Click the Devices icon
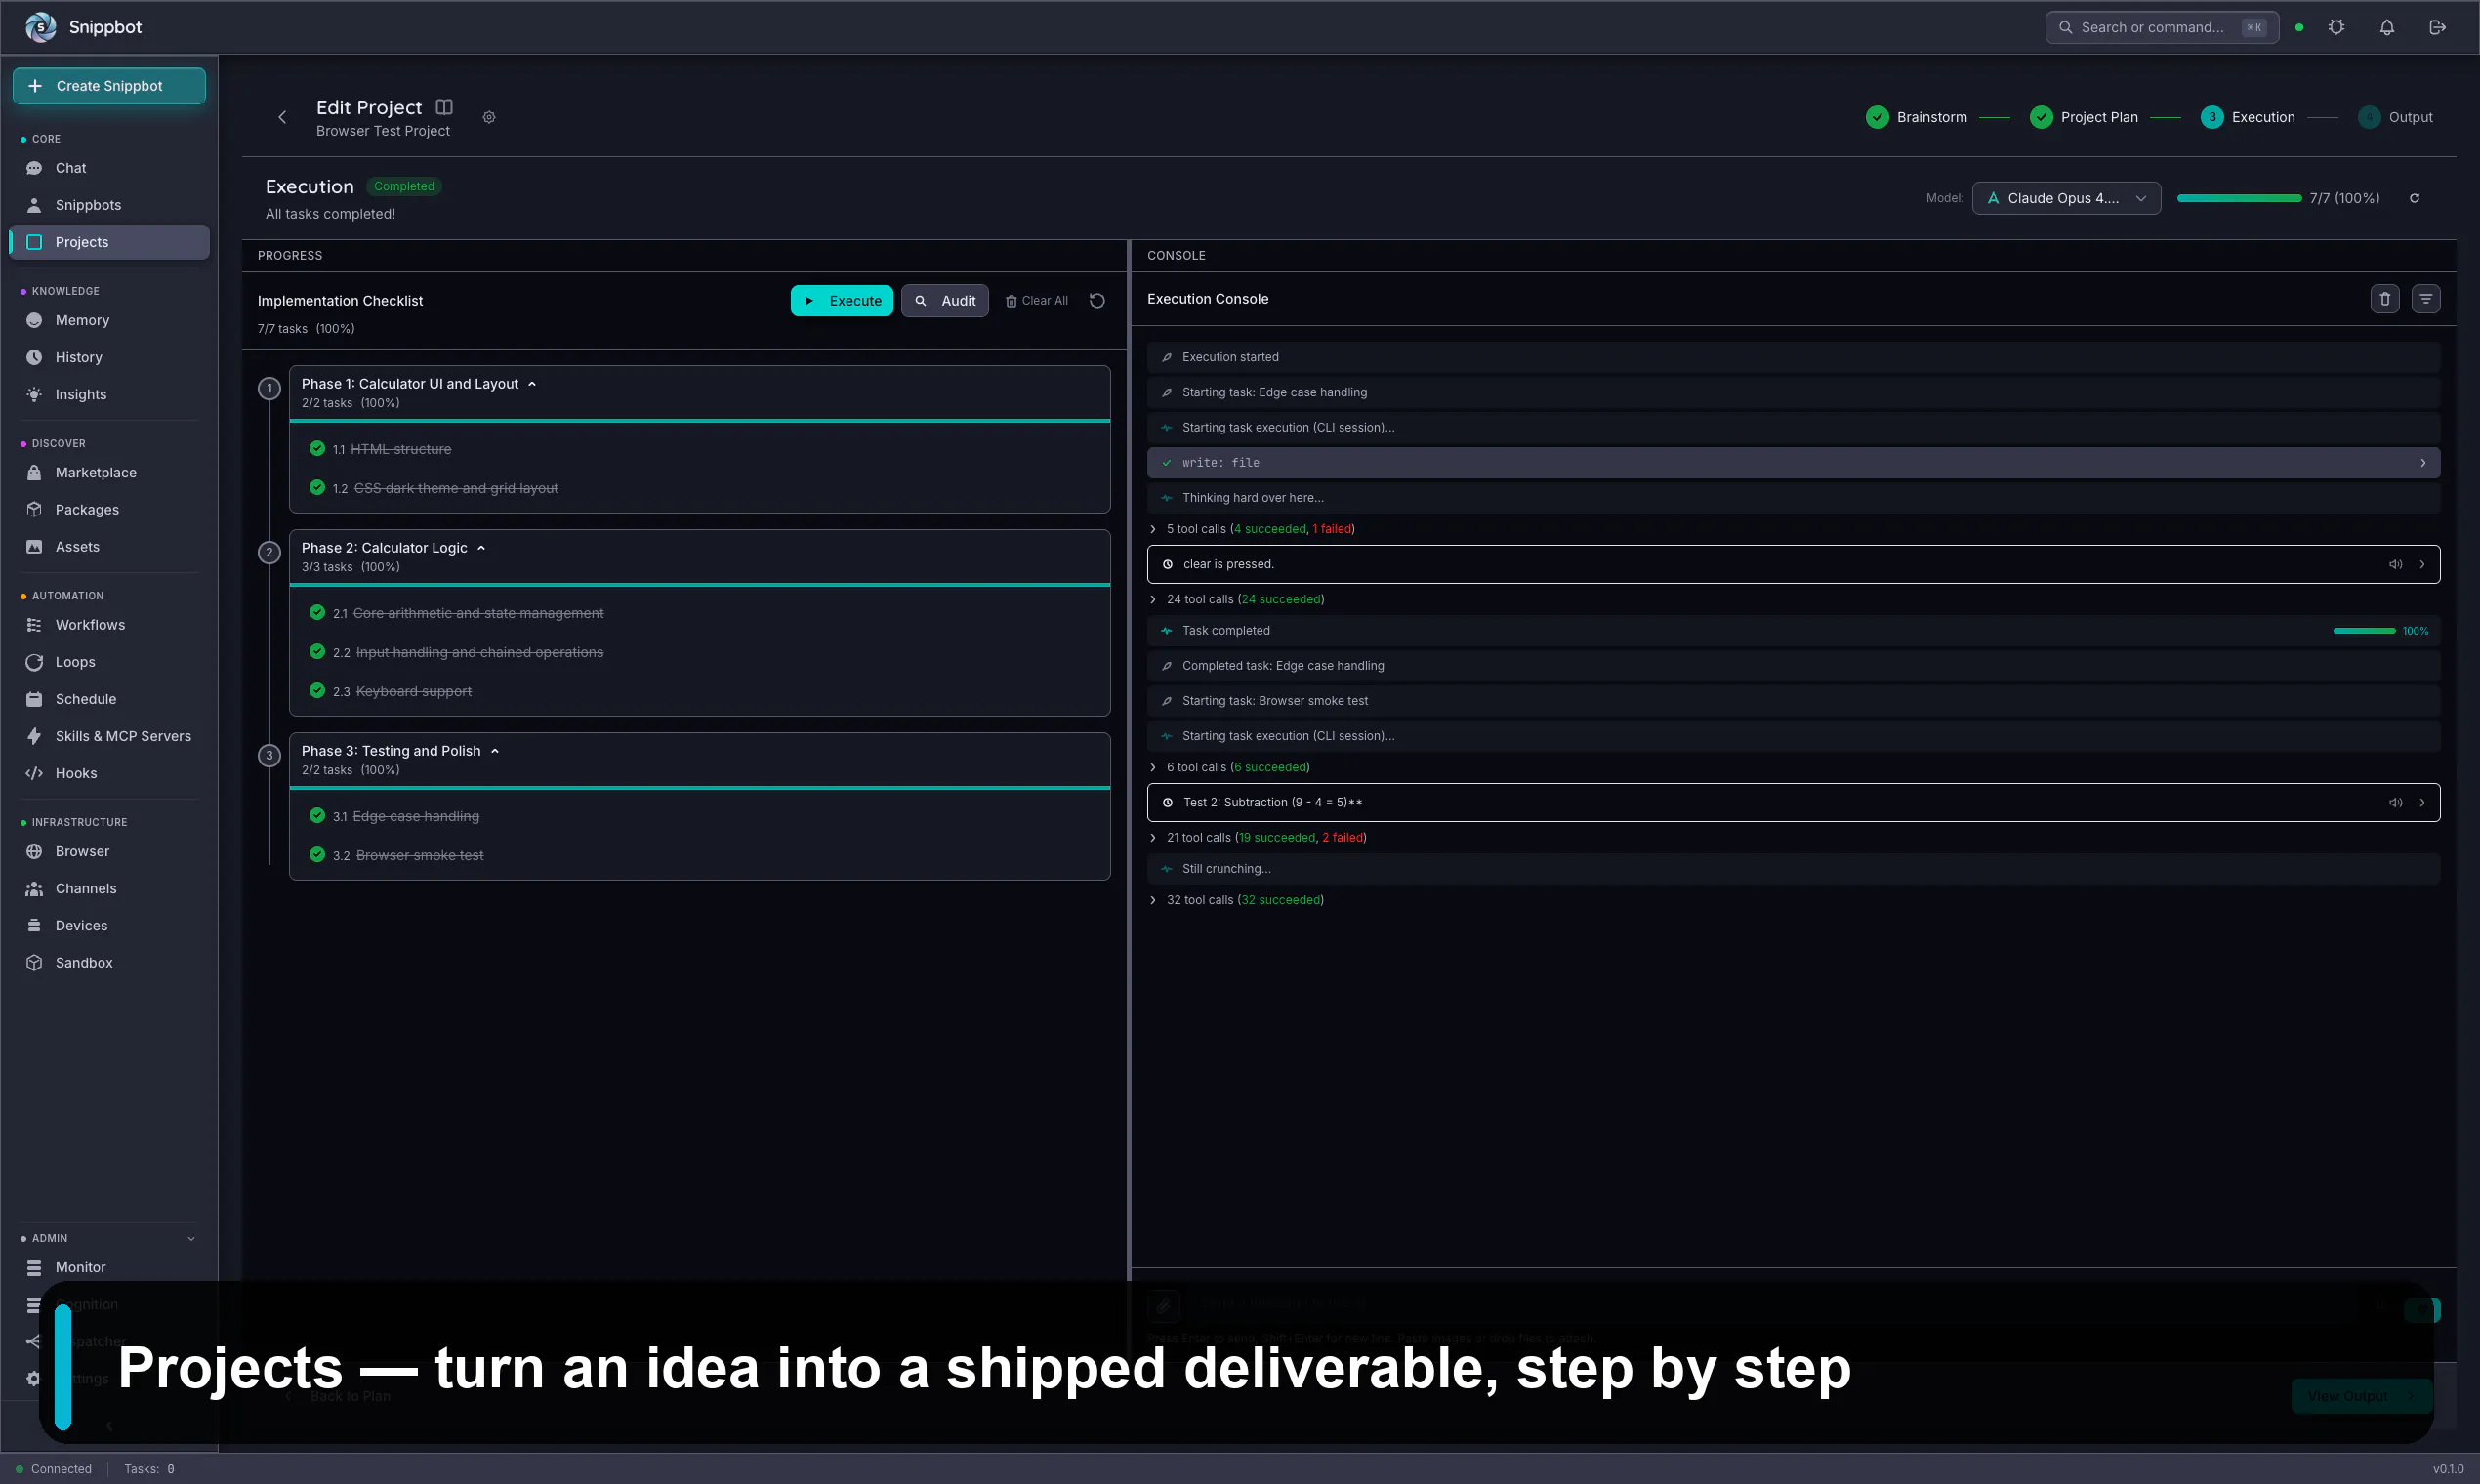Image resolution: width=2480 pixels, height=1484 pixels. click(34, 925)
